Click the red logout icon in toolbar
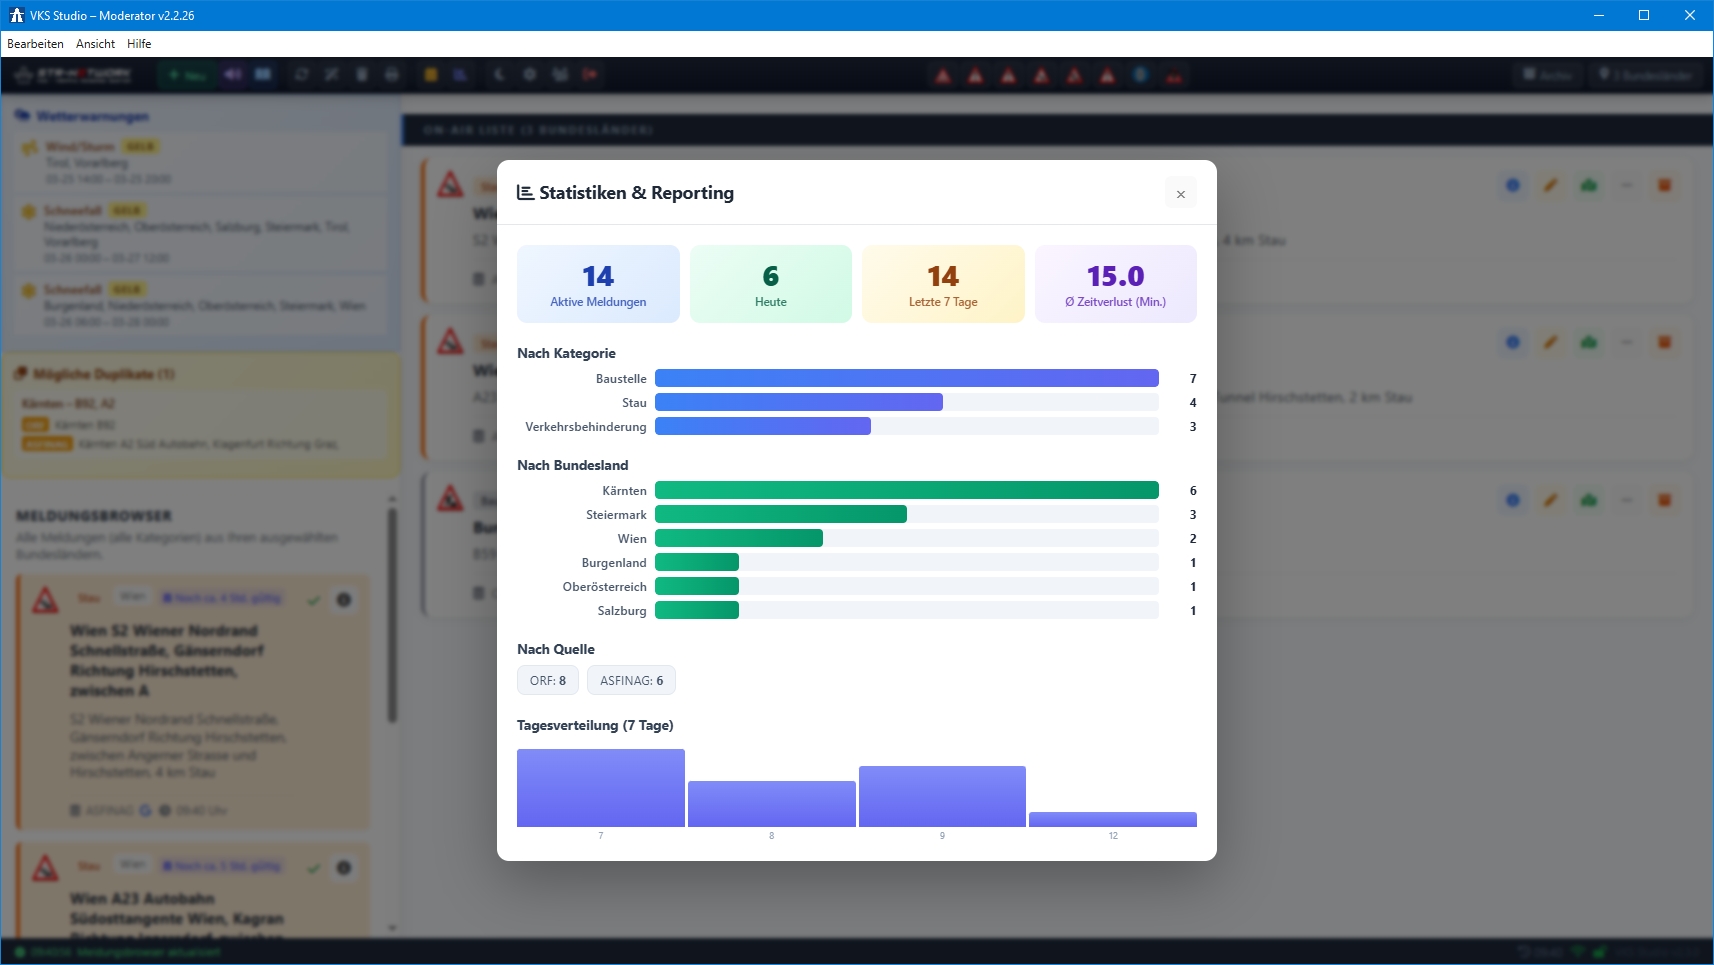Viewport: 1714px width, 965px height. pyautogui.click(x=590, y=75)
